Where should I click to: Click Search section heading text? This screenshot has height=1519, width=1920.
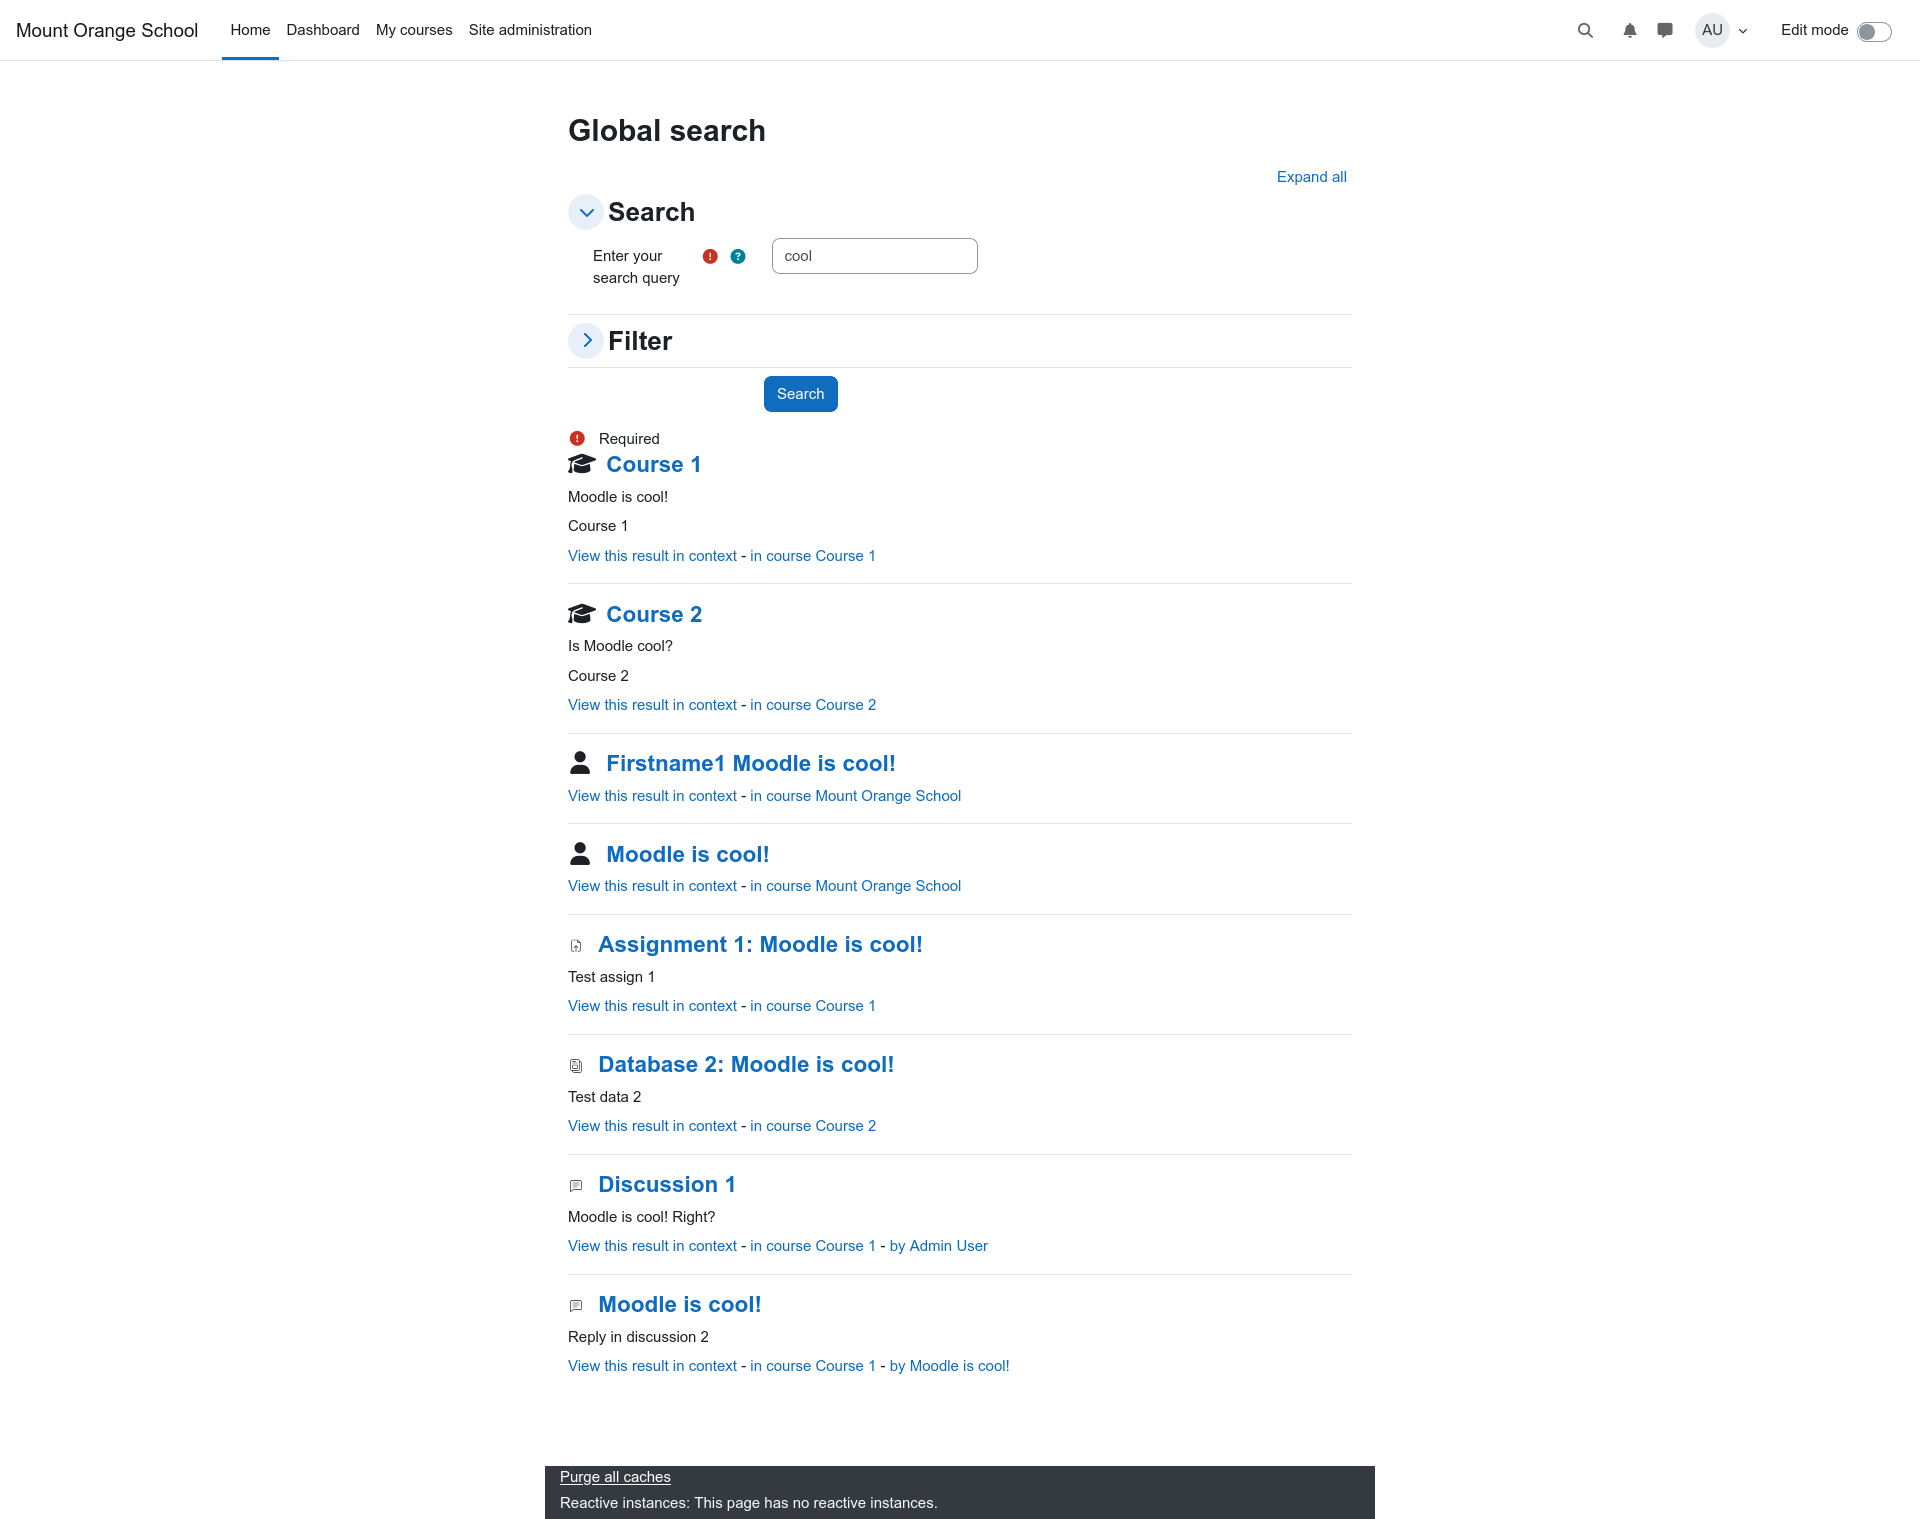coord(651,212)
